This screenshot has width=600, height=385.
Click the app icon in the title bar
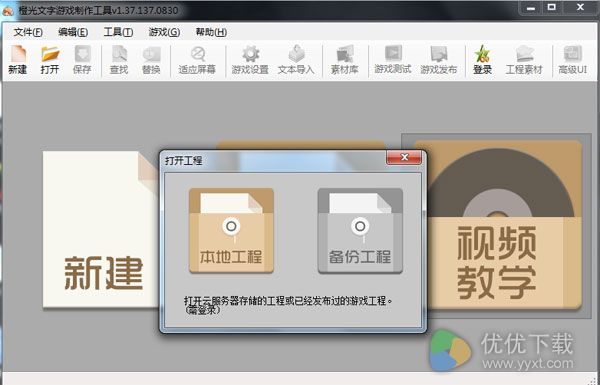[x=8, y=11]
